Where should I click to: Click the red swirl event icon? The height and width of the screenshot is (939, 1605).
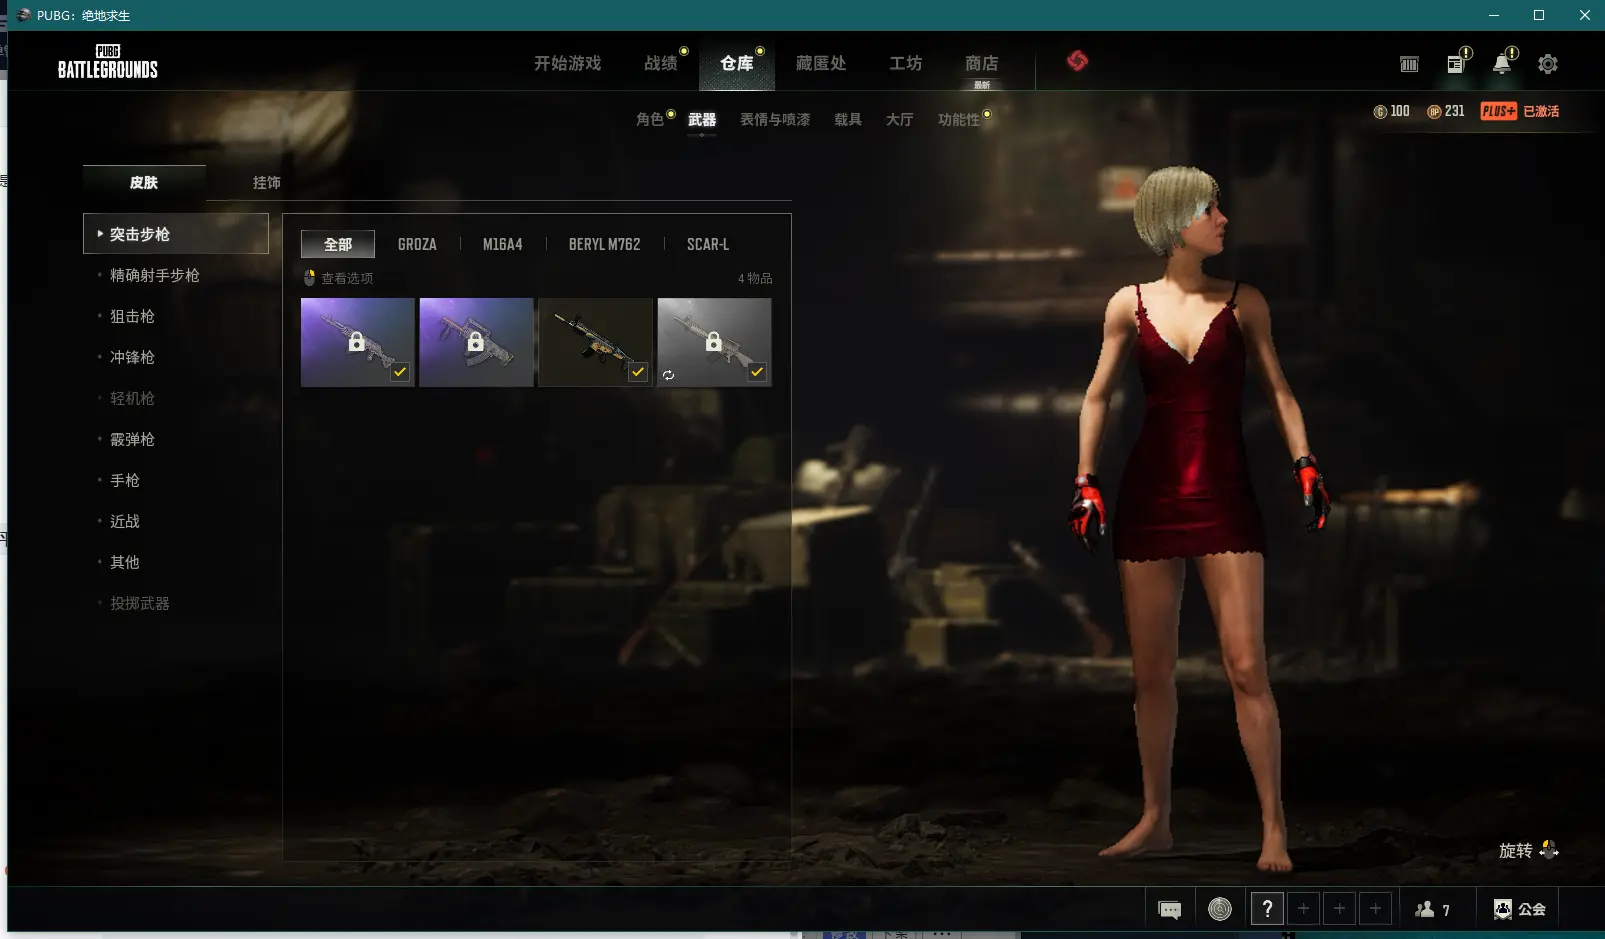pyautogui.click(x=1077, y=61)
